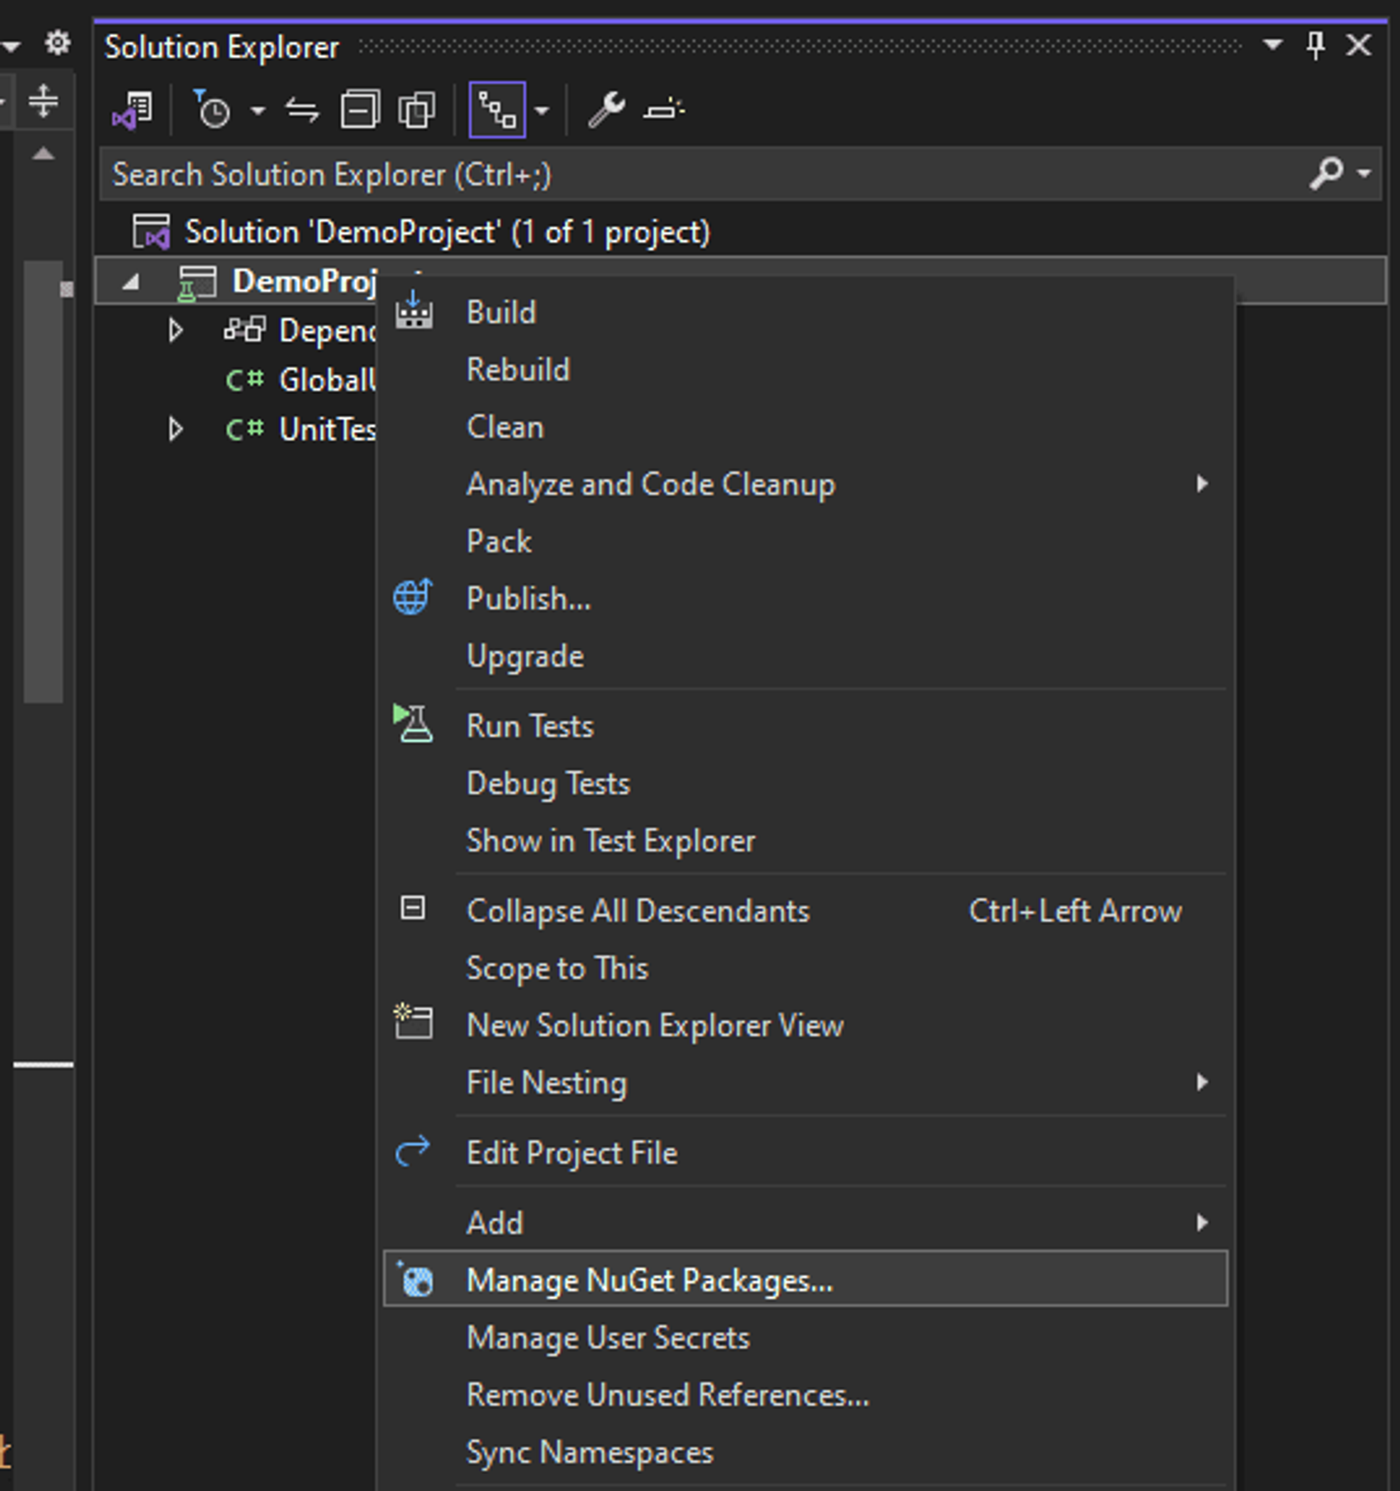
Task: Toggle auto-hide pin on Solution Explorer
Action: click(1316, 45)
